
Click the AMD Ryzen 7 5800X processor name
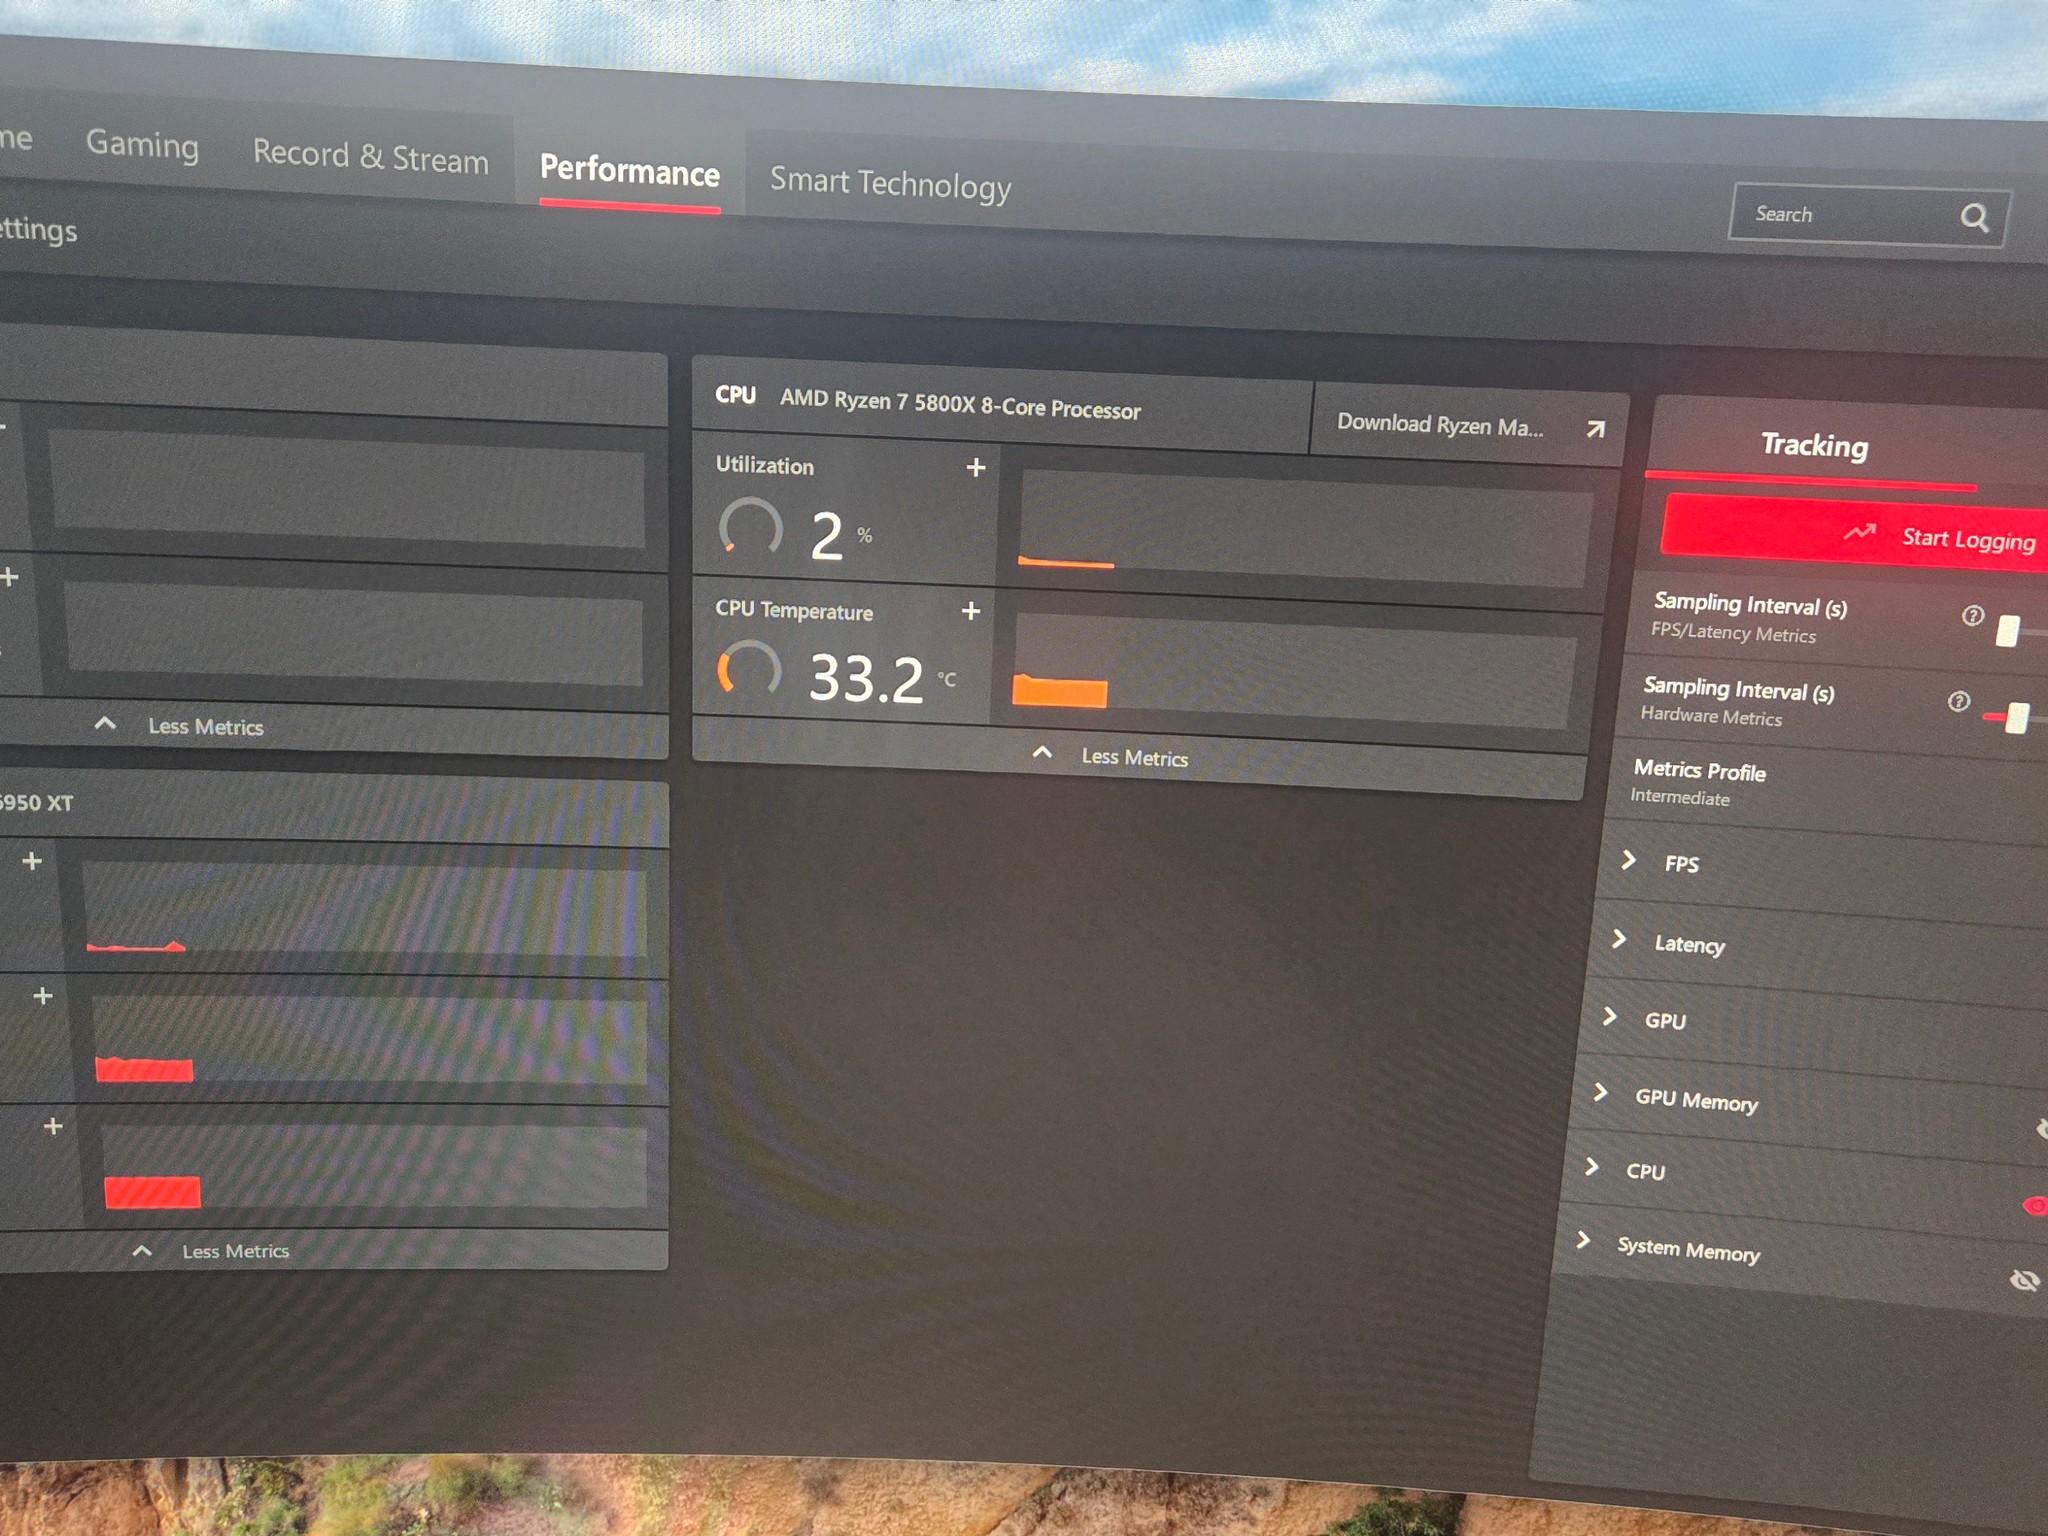(960, 405)
